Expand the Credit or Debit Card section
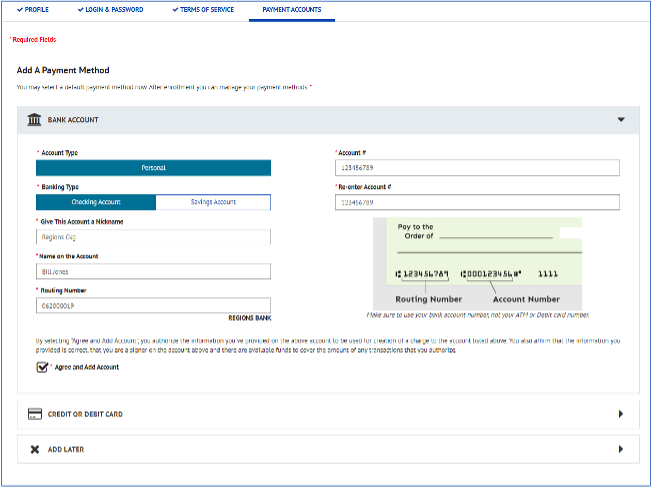 [620, 414]
